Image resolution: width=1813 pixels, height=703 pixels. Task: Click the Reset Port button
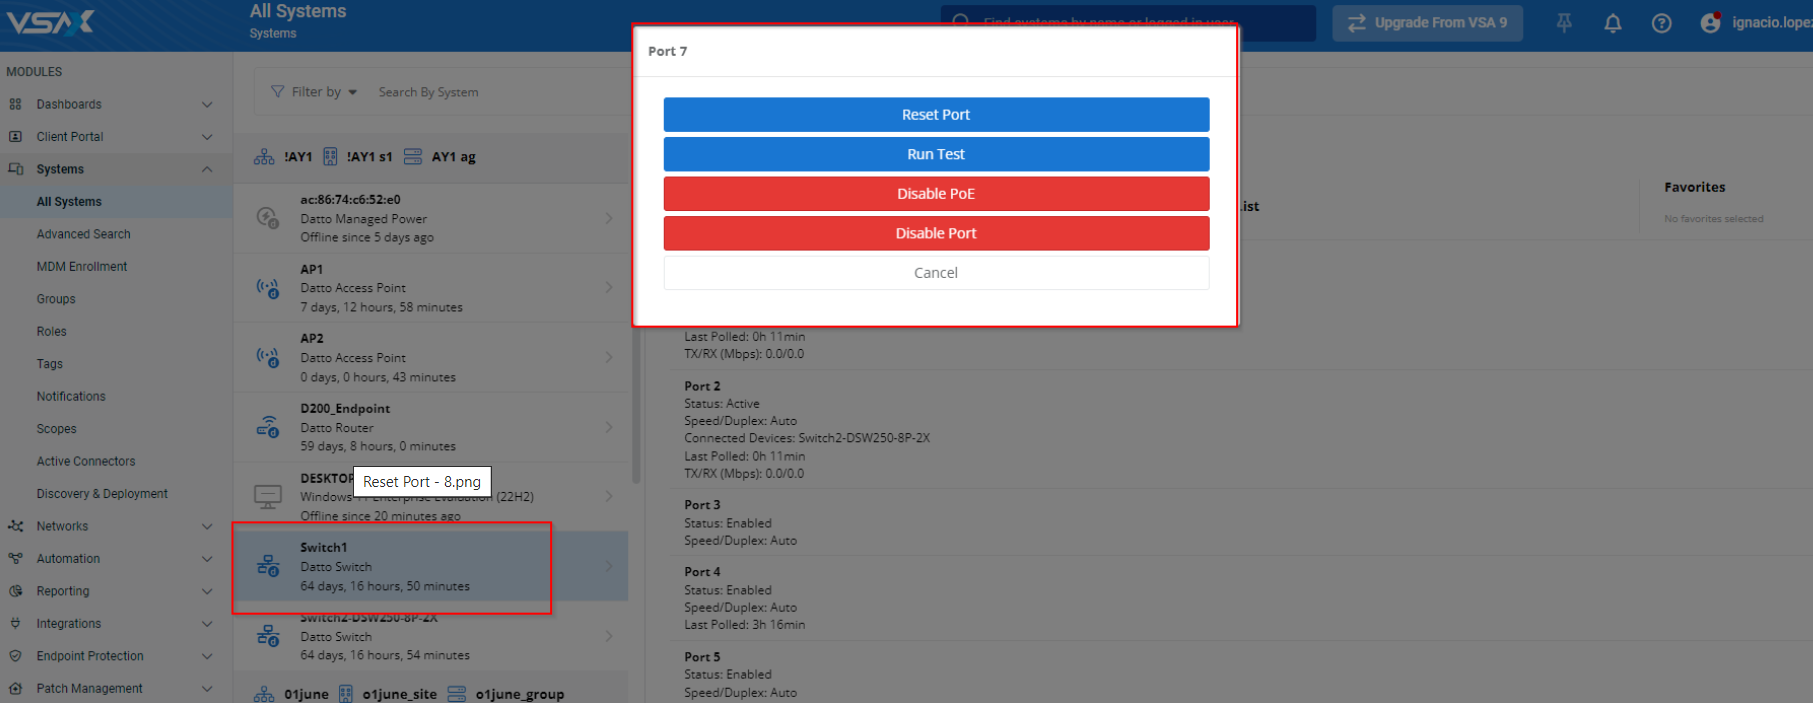click(x=936, y=114)
